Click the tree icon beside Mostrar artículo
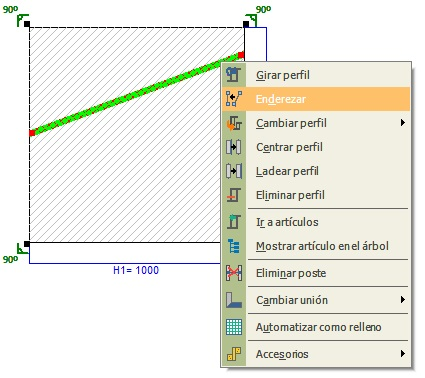The image size is (425, 378). click(234, 246)
